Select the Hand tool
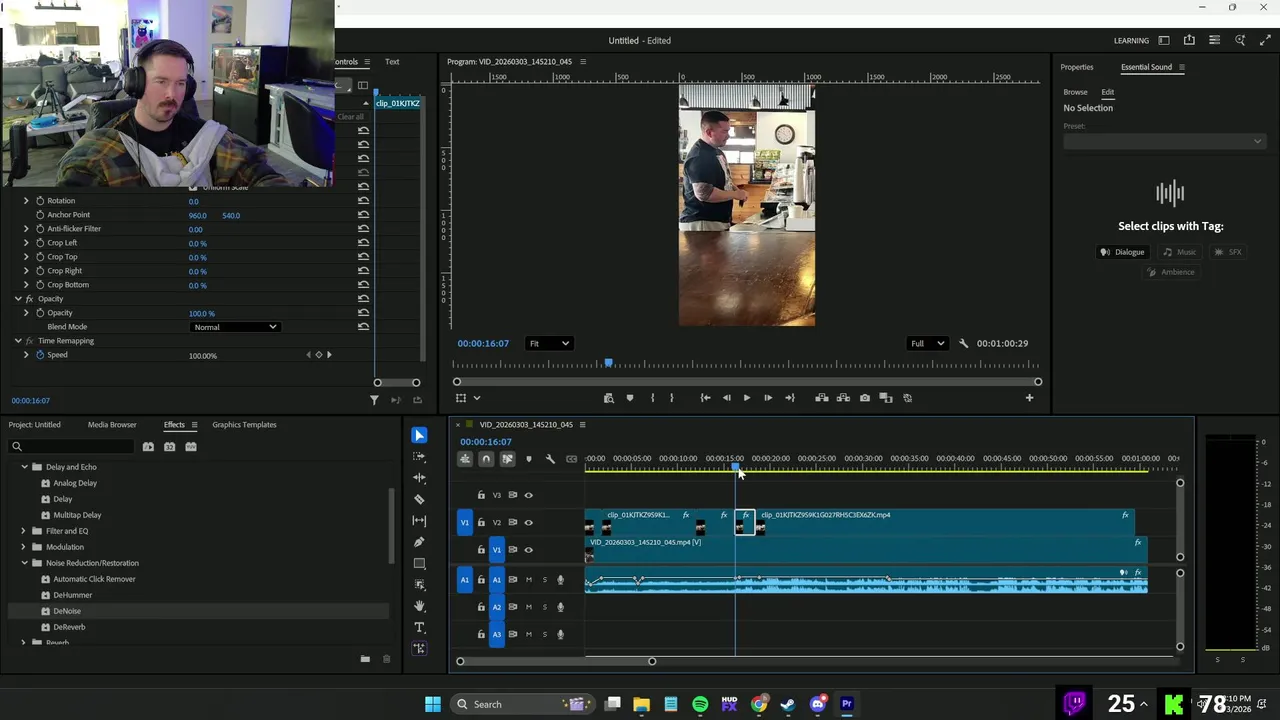This screenshot has height=720, width=1280. pos(419,606)
